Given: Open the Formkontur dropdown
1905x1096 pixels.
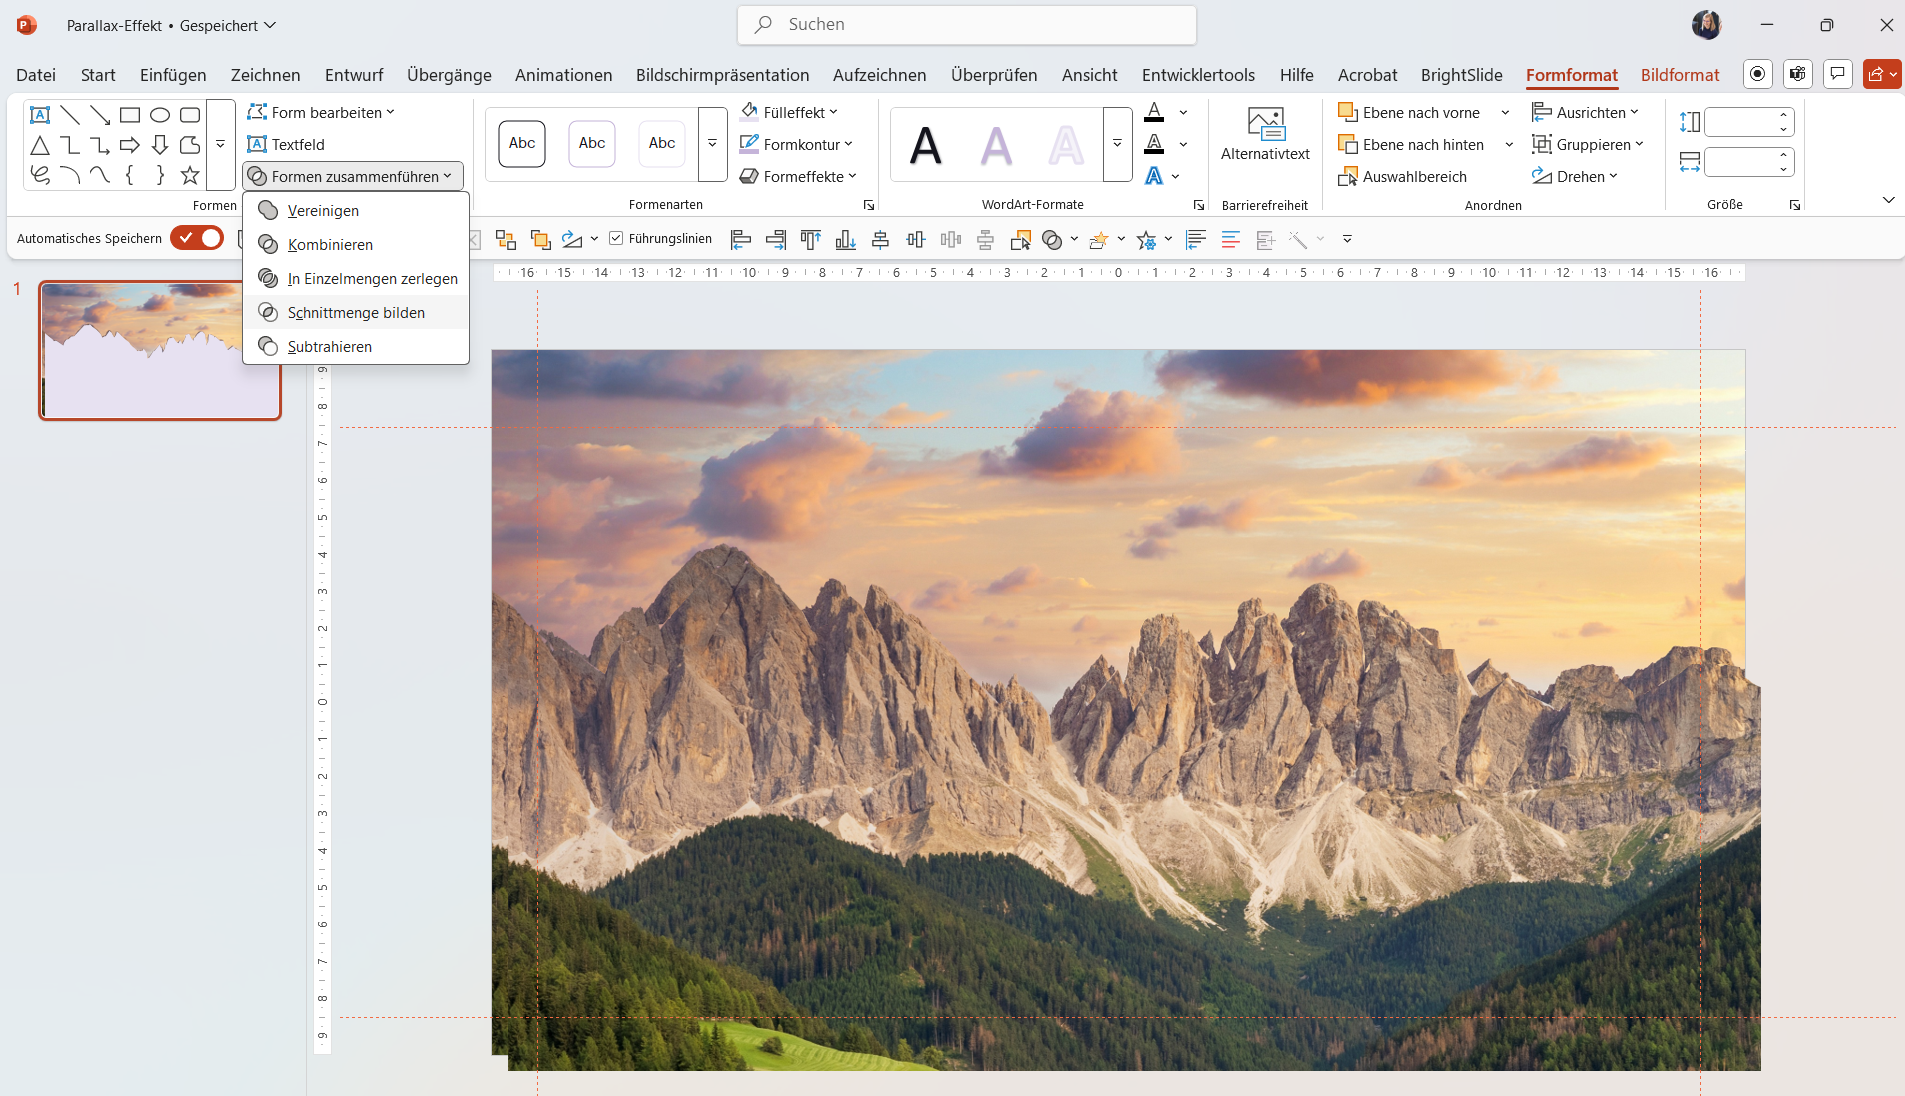Looking at the screenshot, I should tap(796, 144).
